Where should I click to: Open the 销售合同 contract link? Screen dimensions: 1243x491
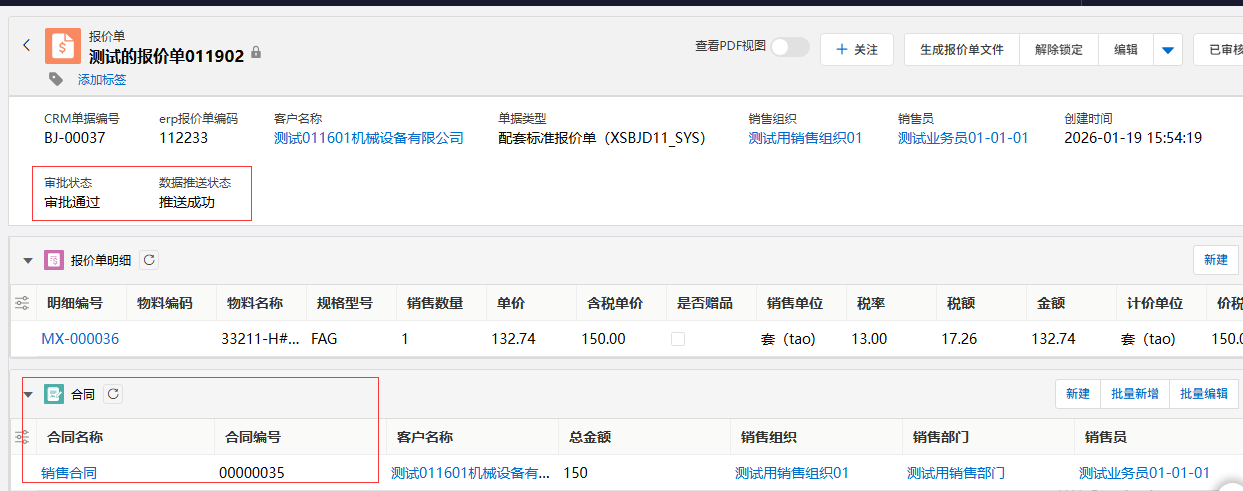(69, 473)
